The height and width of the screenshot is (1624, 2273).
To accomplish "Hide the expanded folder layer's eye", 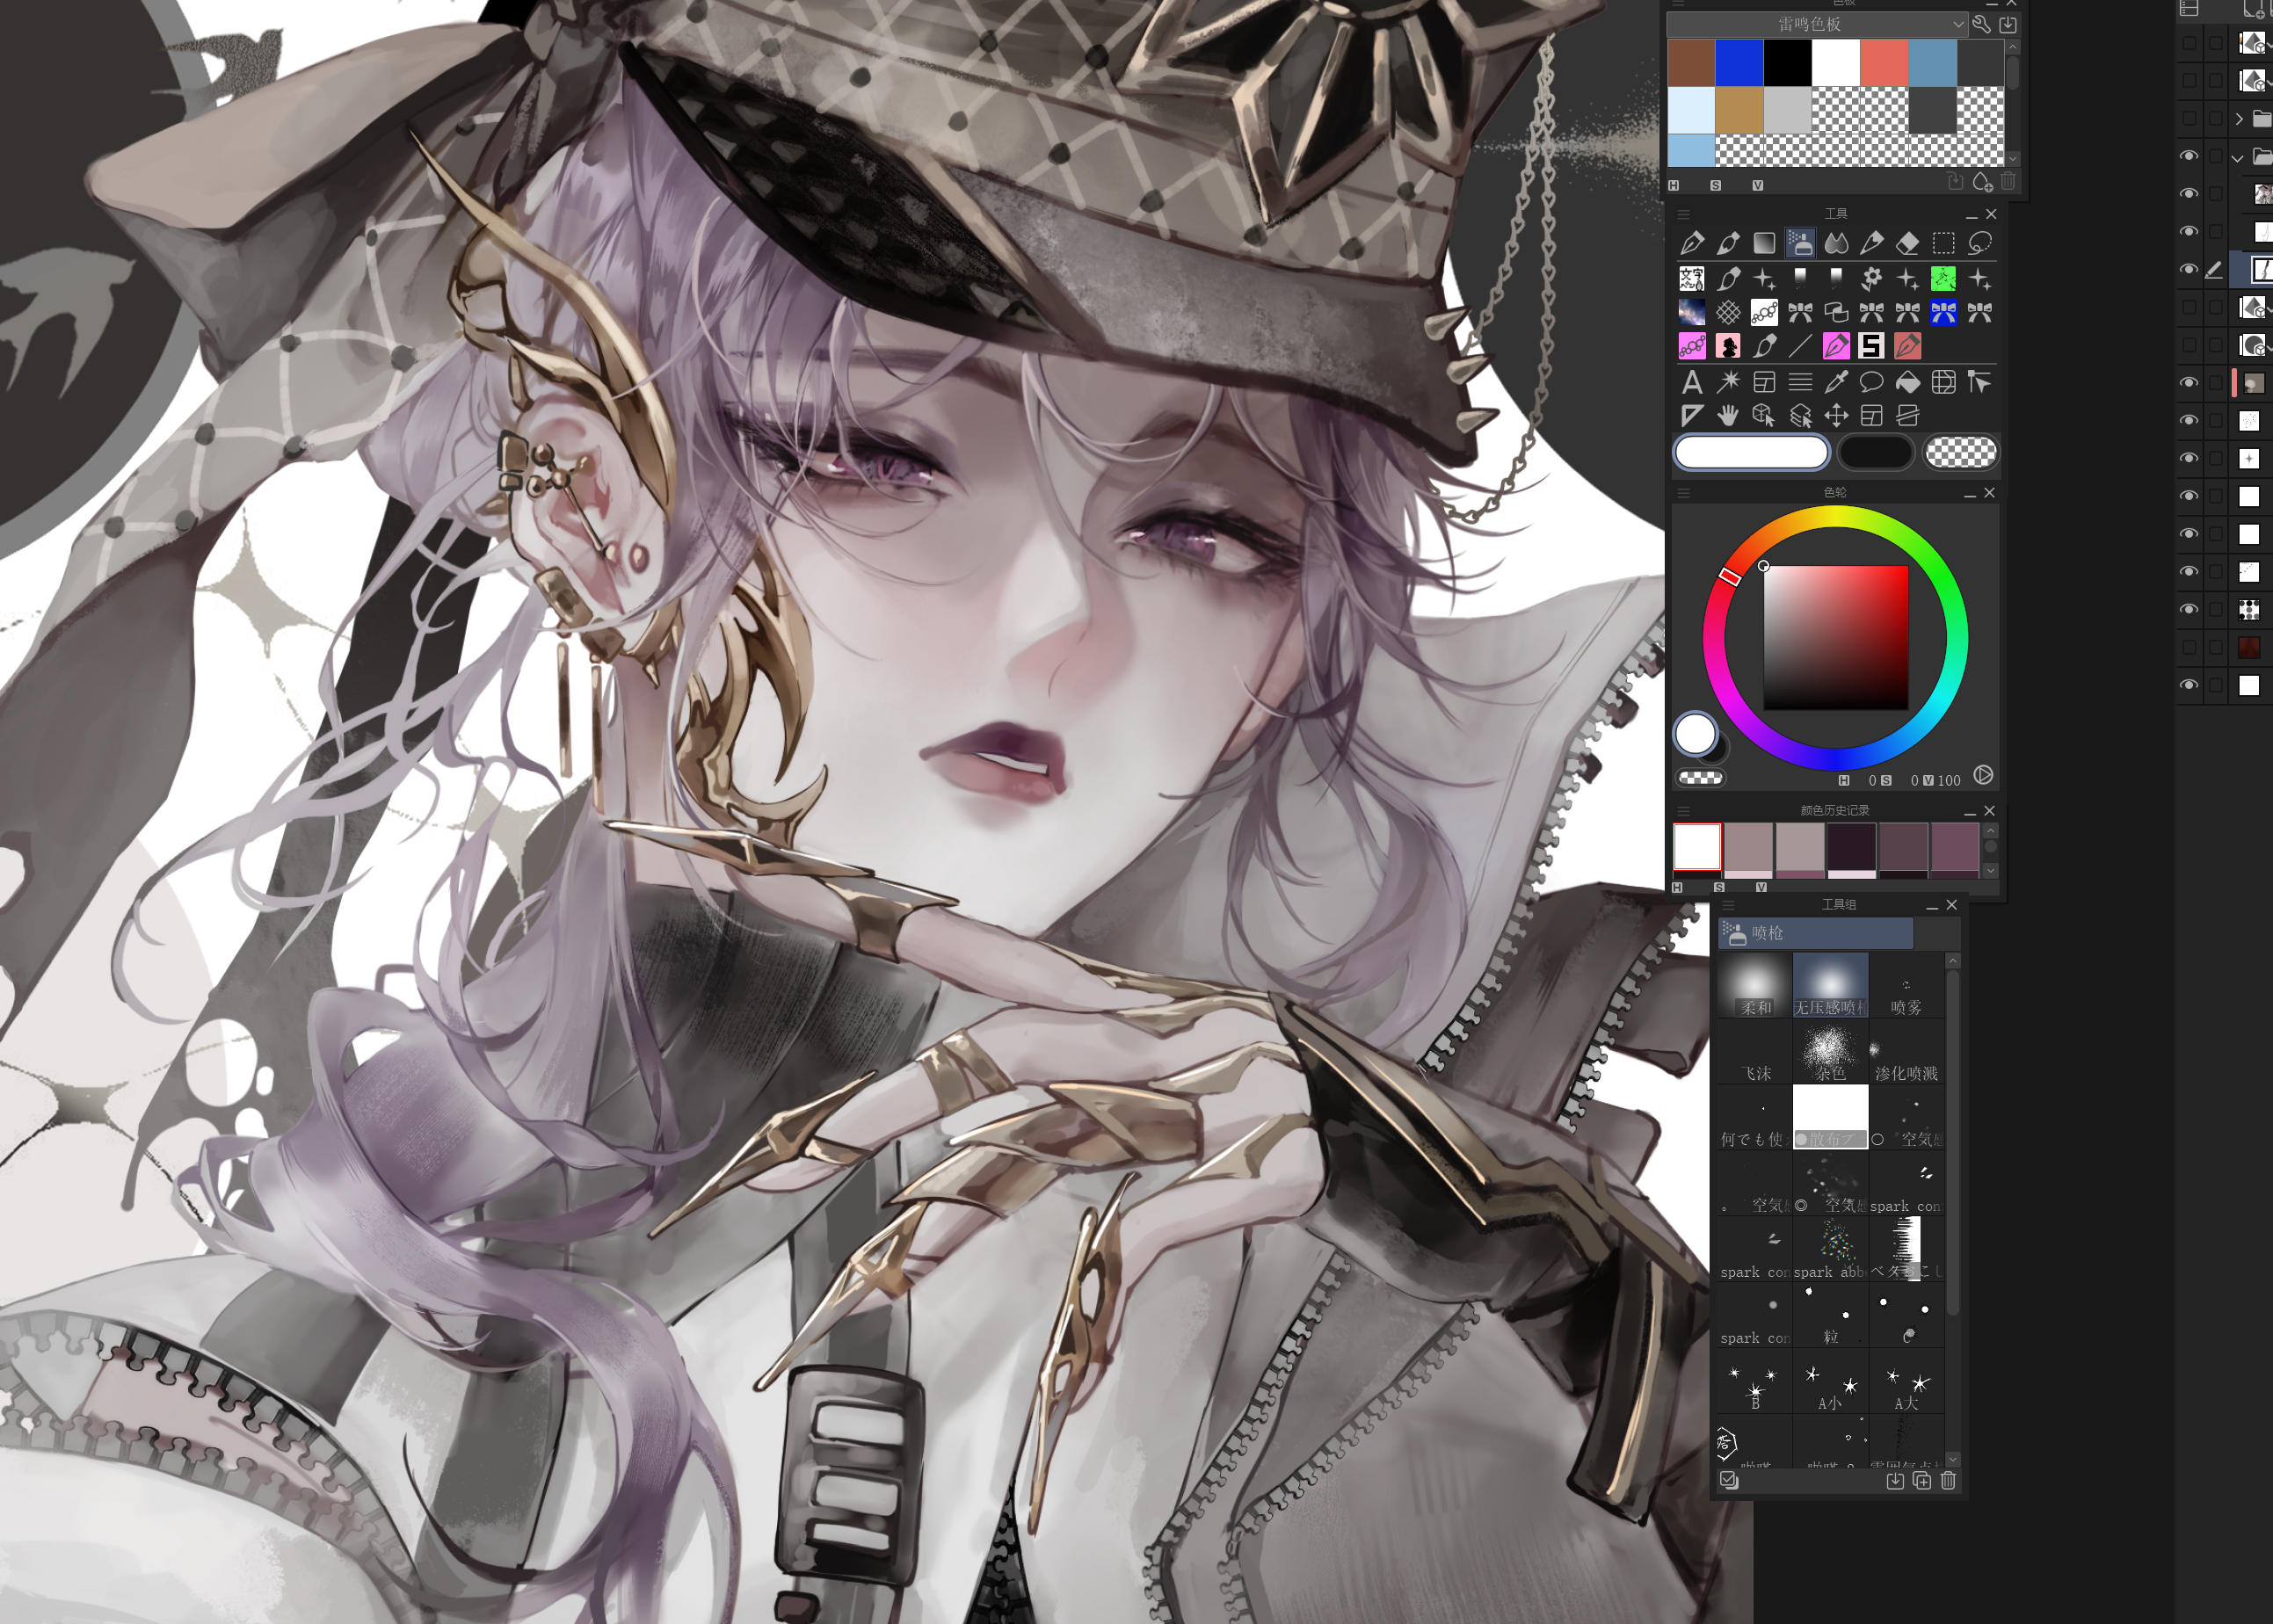I will point(2189,156).
